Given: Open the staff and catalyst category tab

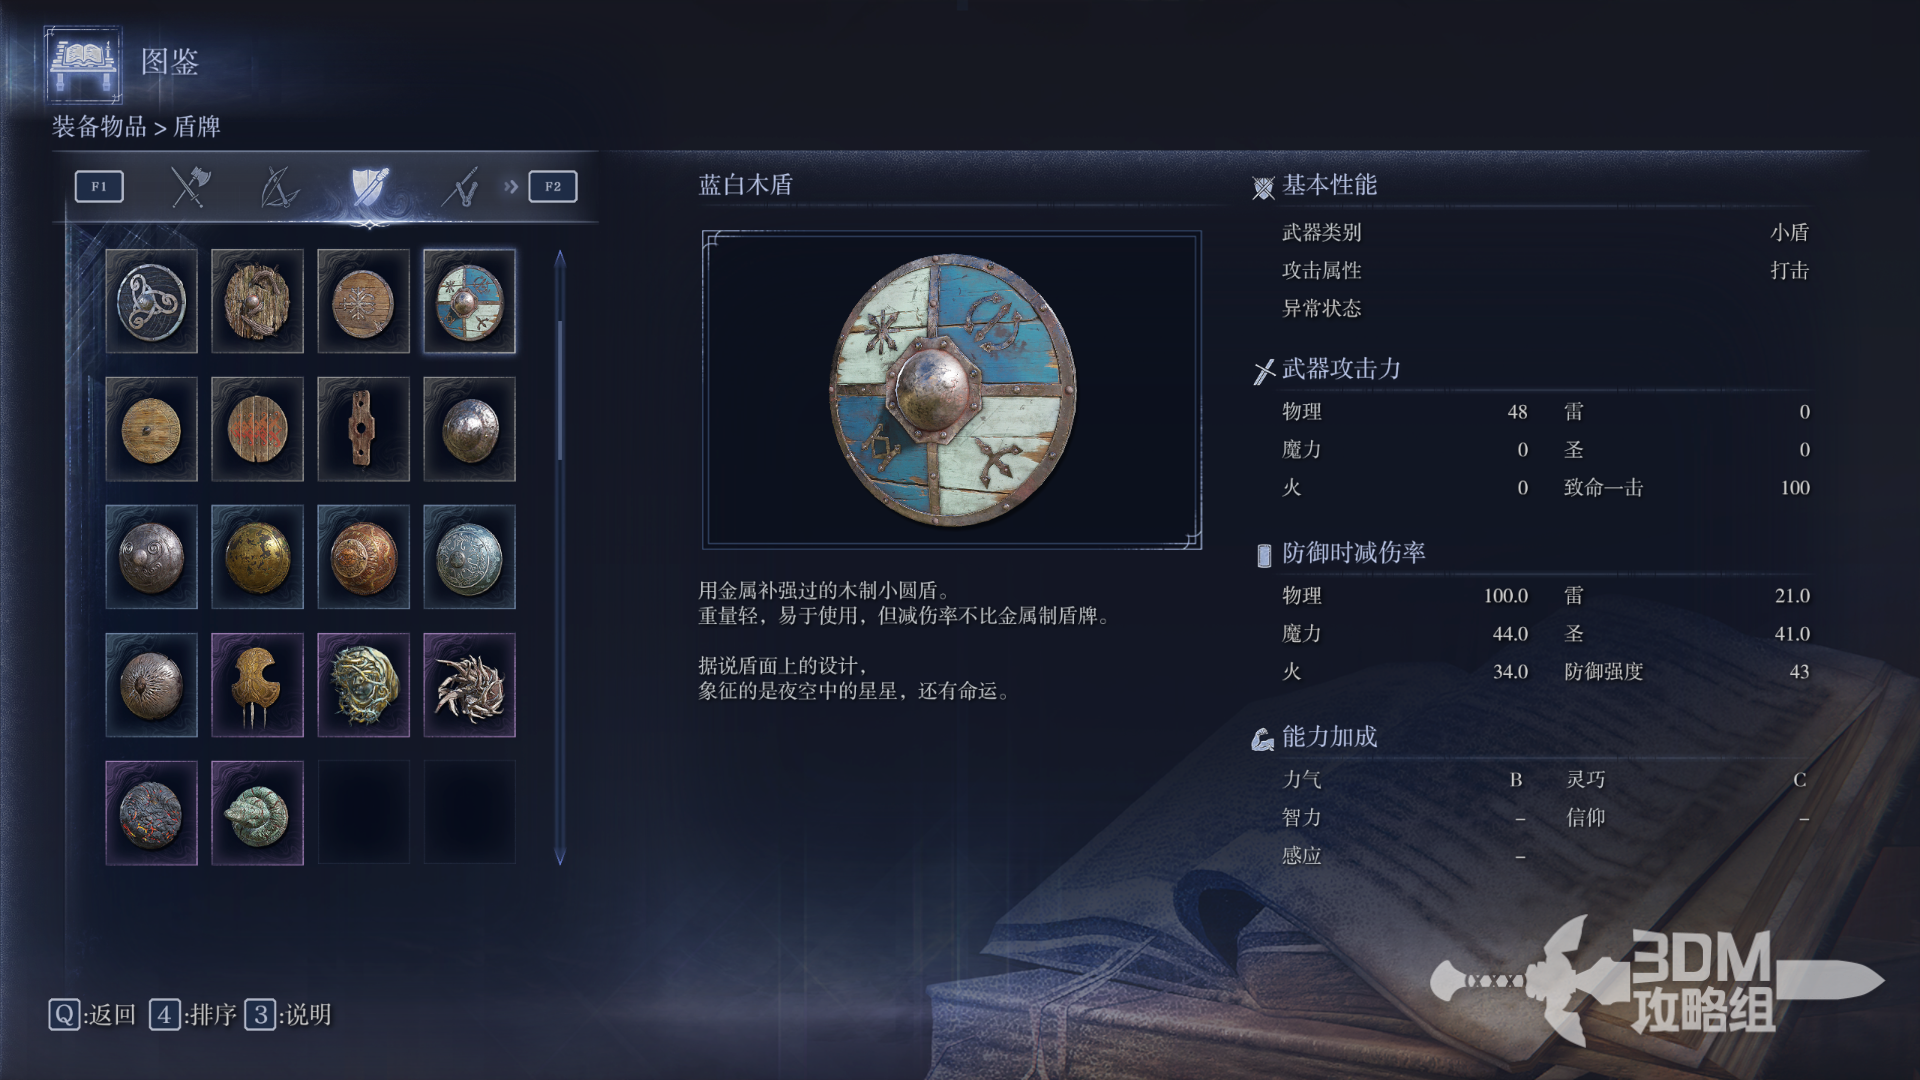Looking at the screenshot, I should point(460,187).
